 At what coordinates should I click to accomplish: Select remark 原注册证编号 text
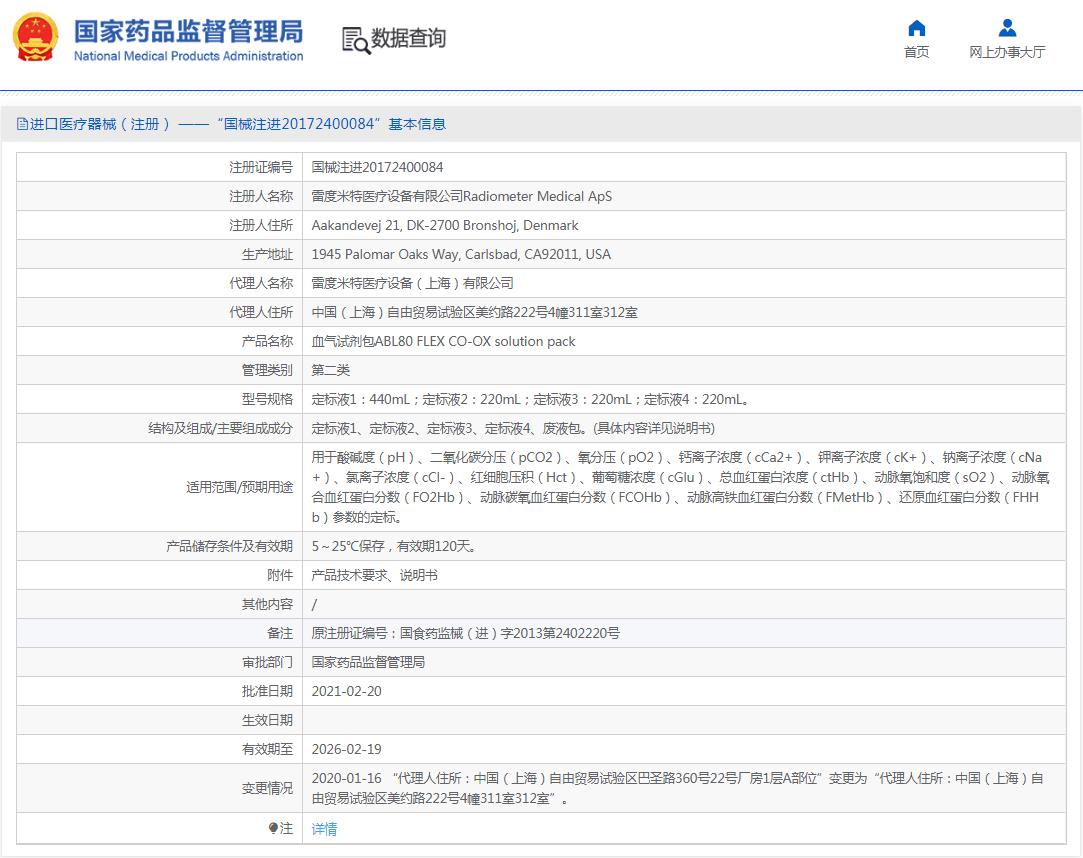[466, 633]
